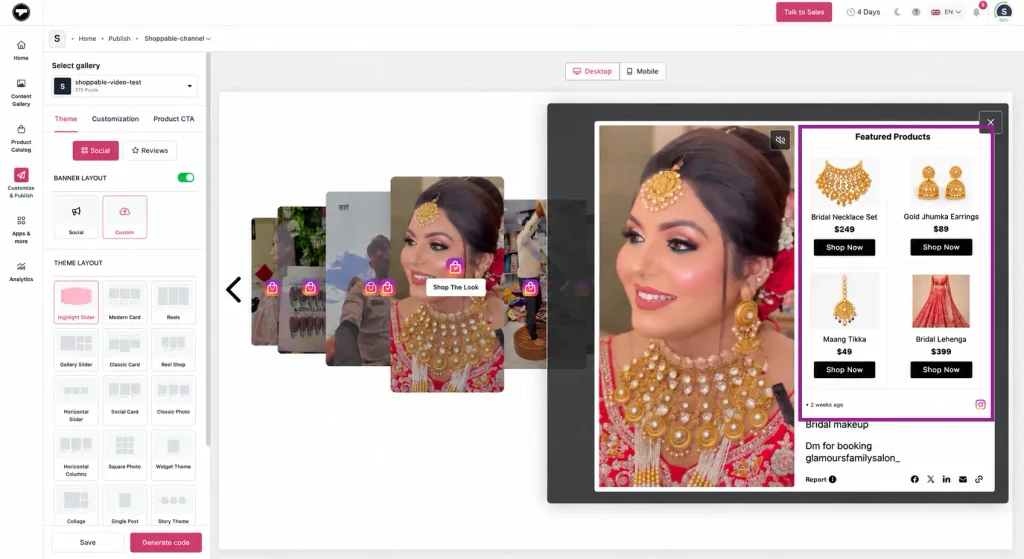Toggle dark mode moon icon

point(897,12)
